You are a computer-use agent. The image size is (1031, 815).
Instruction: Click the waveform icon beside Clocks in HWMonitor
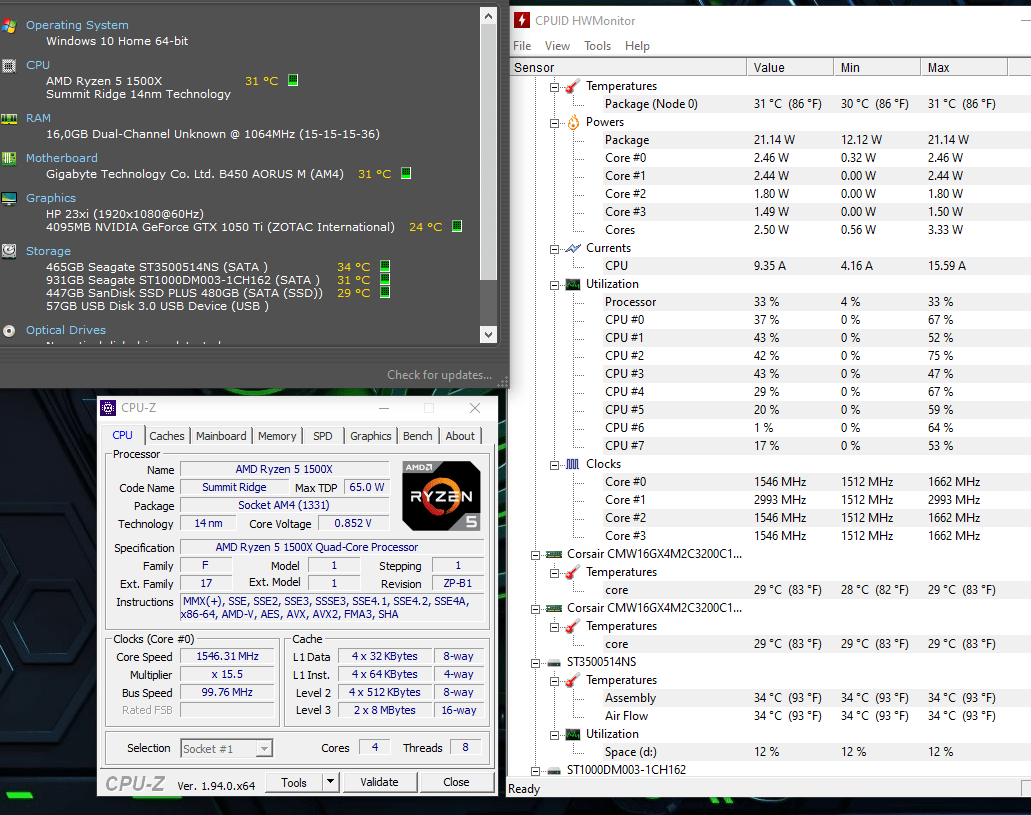click(x=573, y=464)
